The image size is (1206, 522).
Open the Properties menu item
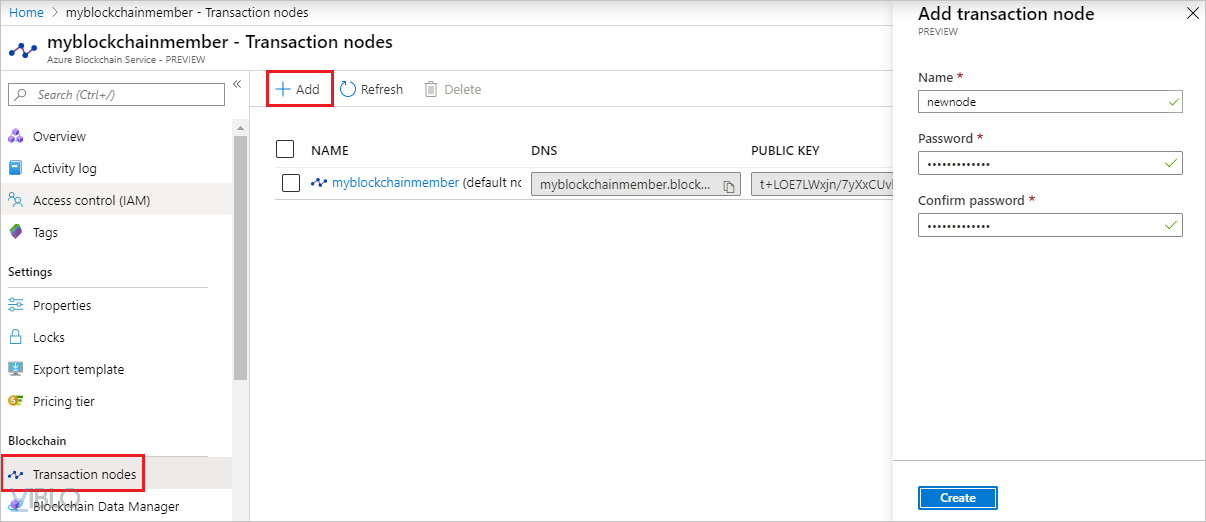tap(62, 306)
